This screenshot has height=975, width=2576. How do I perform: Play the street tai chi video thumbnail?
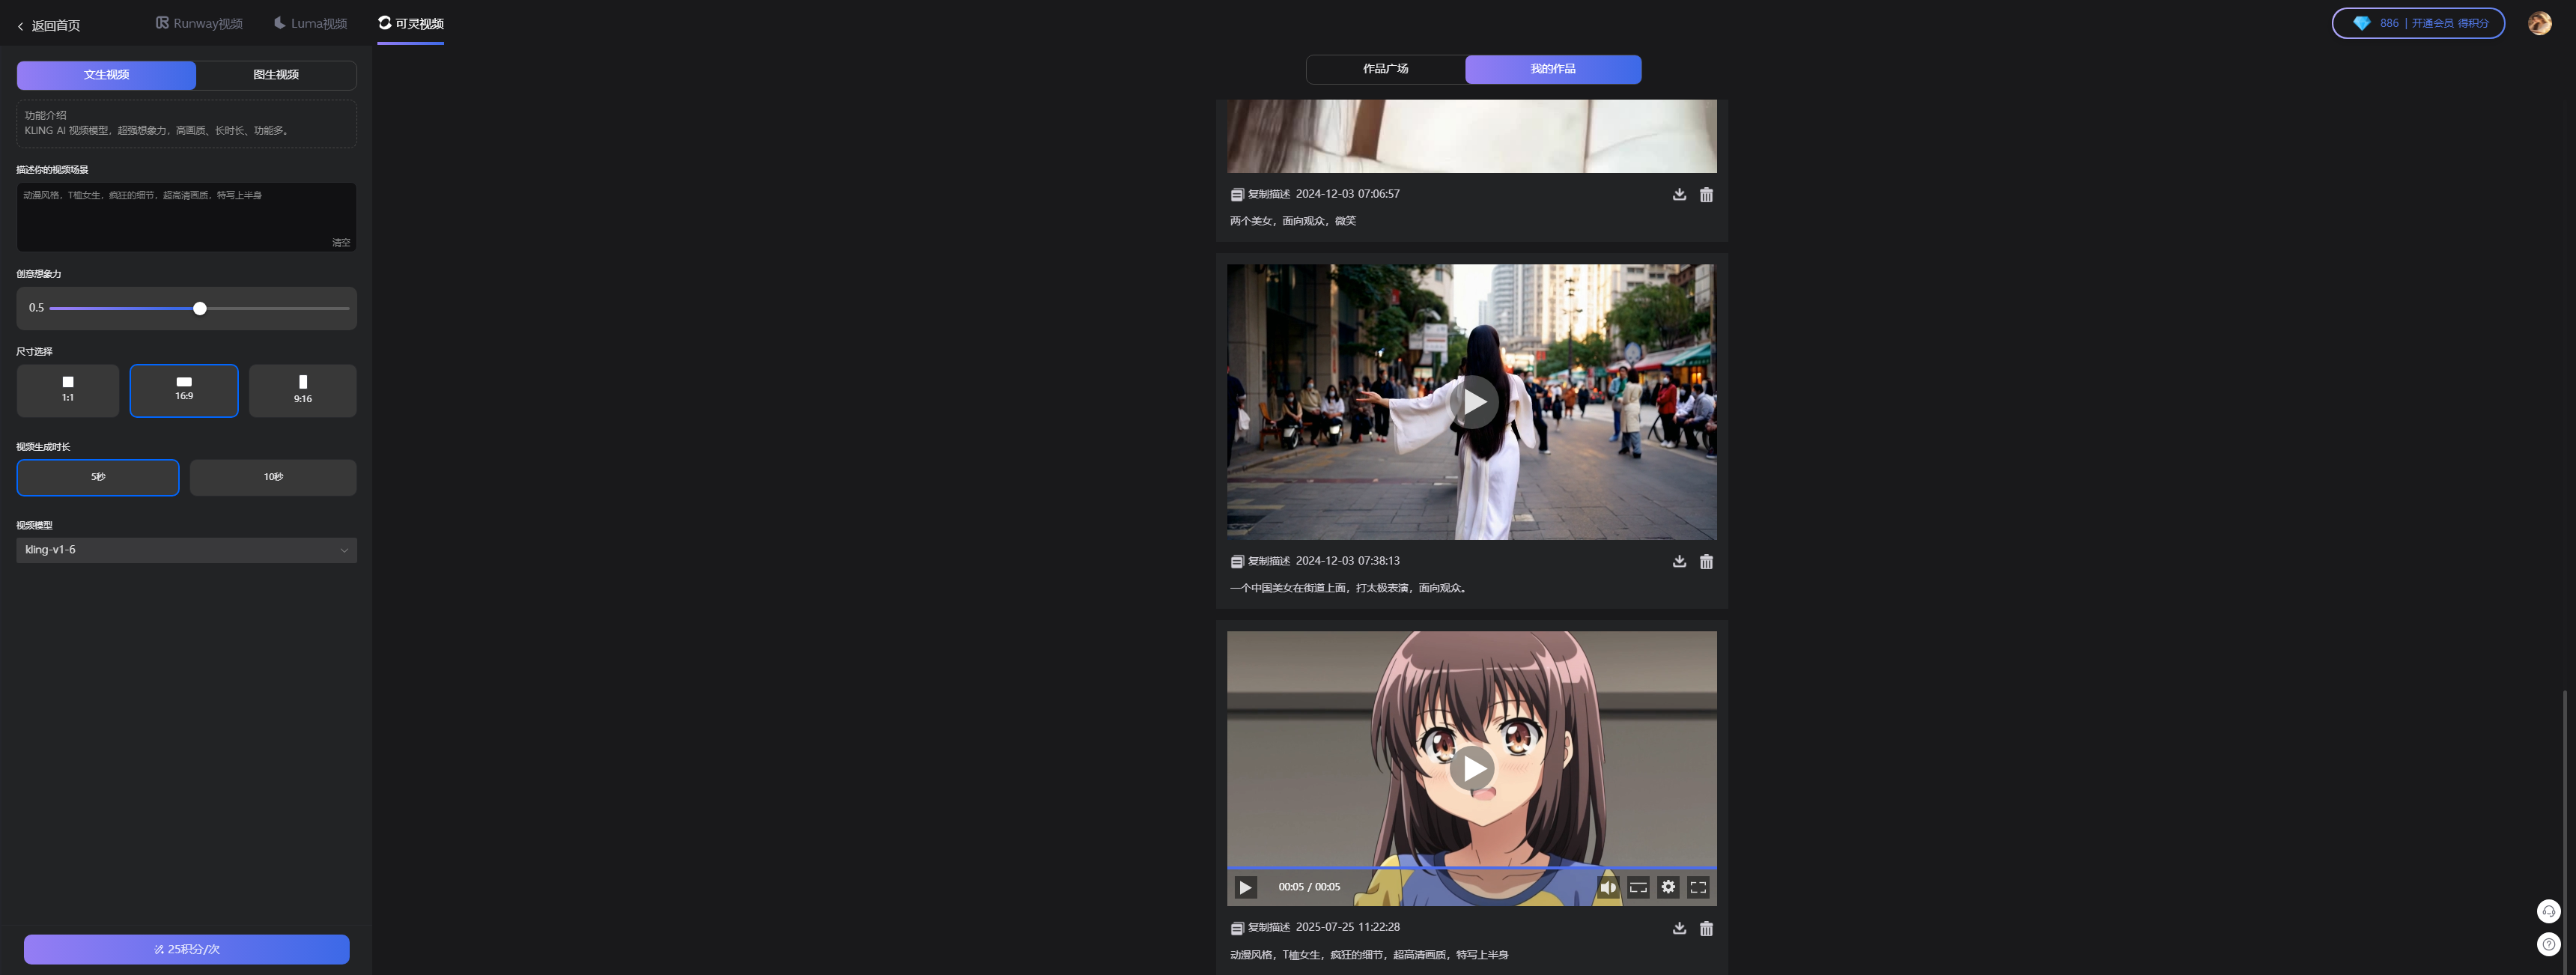tap(1473, 402)
